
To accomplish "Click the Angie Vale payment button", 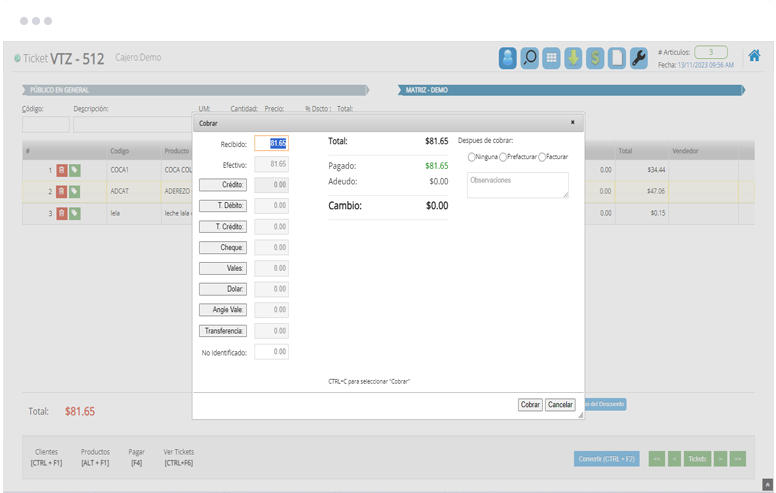I will 223,310.
